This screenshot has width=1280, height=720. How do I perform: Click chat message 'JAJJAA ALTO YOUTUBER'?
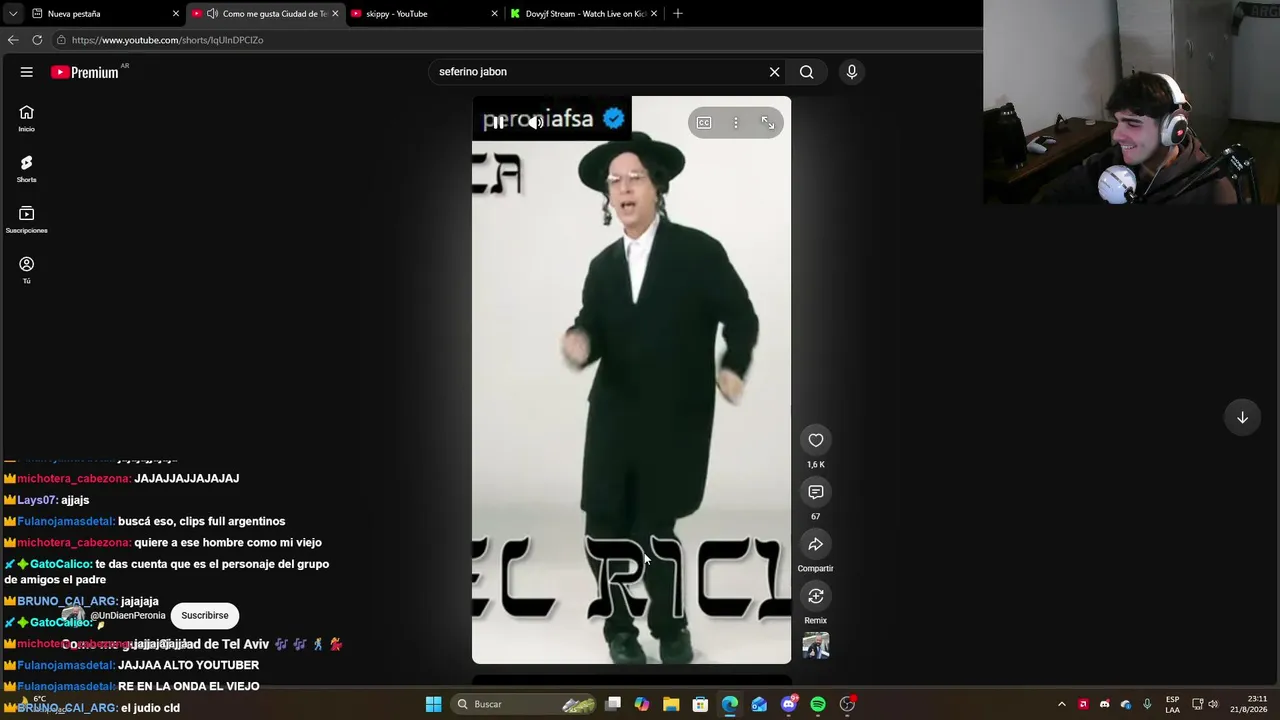188,666
